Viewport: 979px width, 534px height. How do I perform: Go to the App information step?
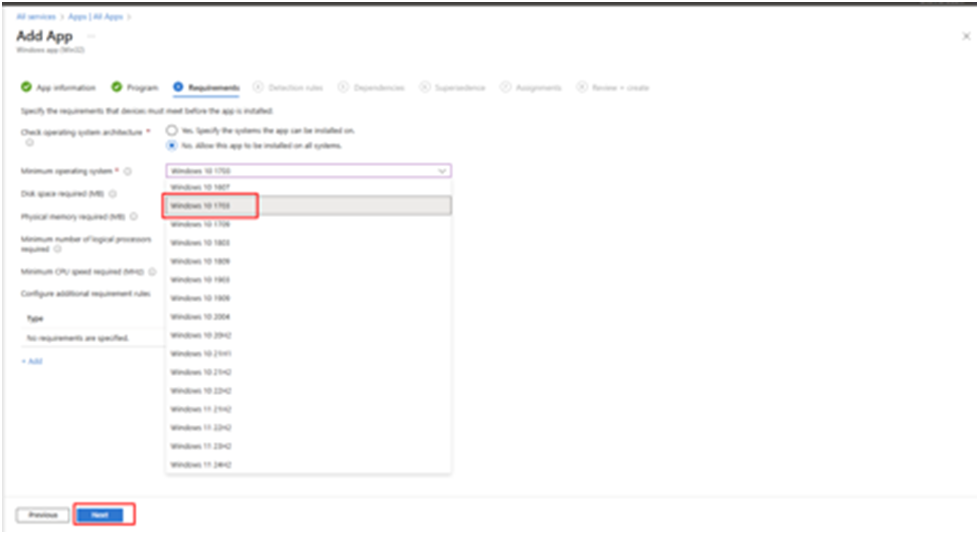[x=58, y=87]
